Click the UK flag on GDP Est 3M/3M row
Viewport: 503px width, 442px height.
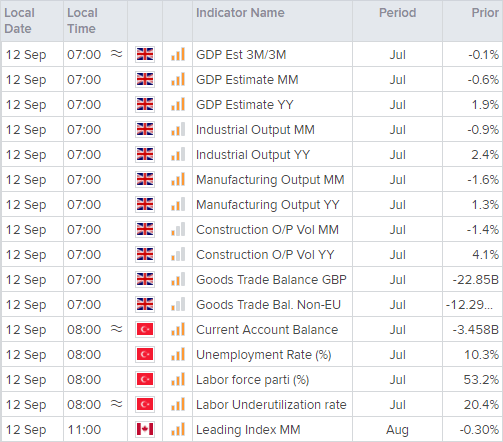point(145,54)
